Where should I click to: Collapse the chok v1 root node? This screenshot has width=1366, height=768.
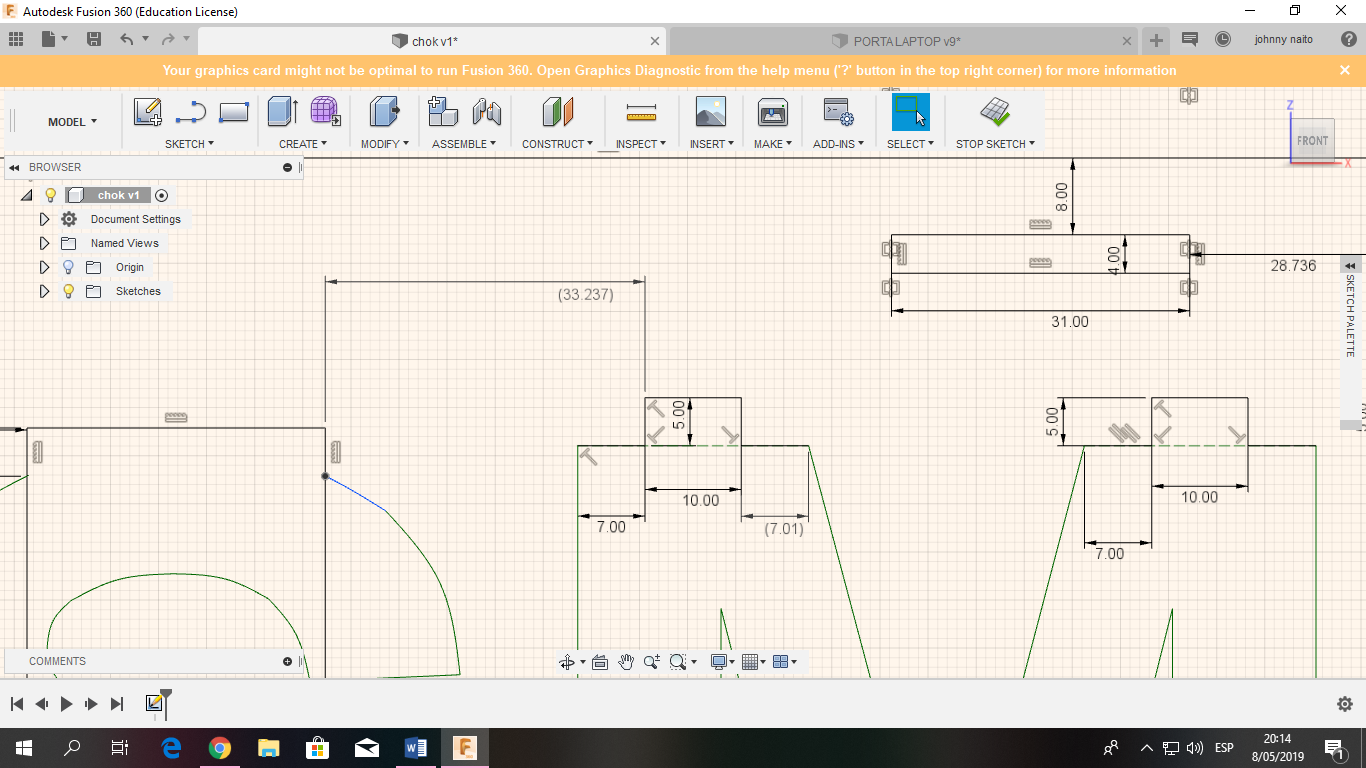27,195
